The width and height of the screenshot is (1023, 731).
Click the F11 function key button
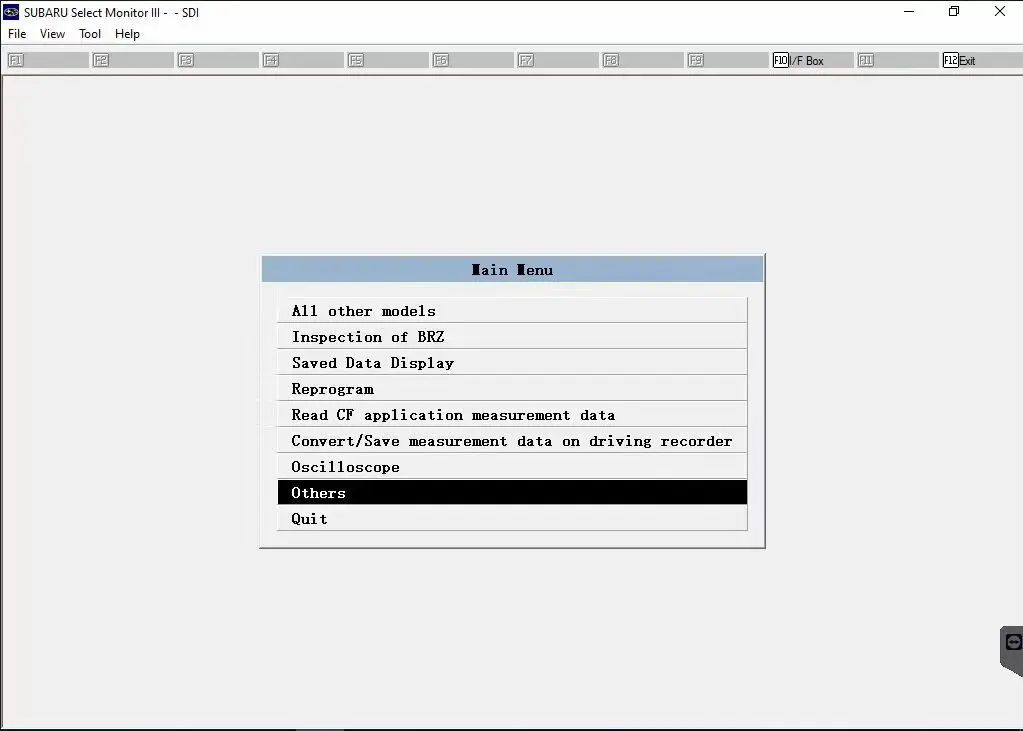click(x=897, y=61)
